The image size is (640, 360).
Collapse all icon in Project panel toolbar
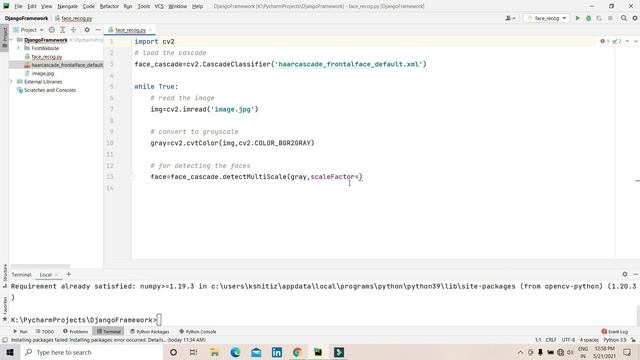point(73,30)
